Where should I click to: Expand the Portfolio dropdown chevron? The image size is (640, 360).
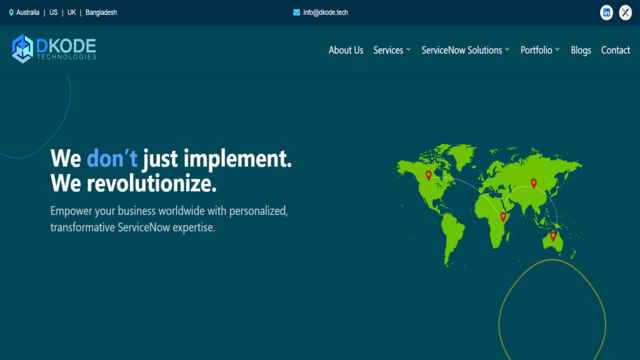557,49
